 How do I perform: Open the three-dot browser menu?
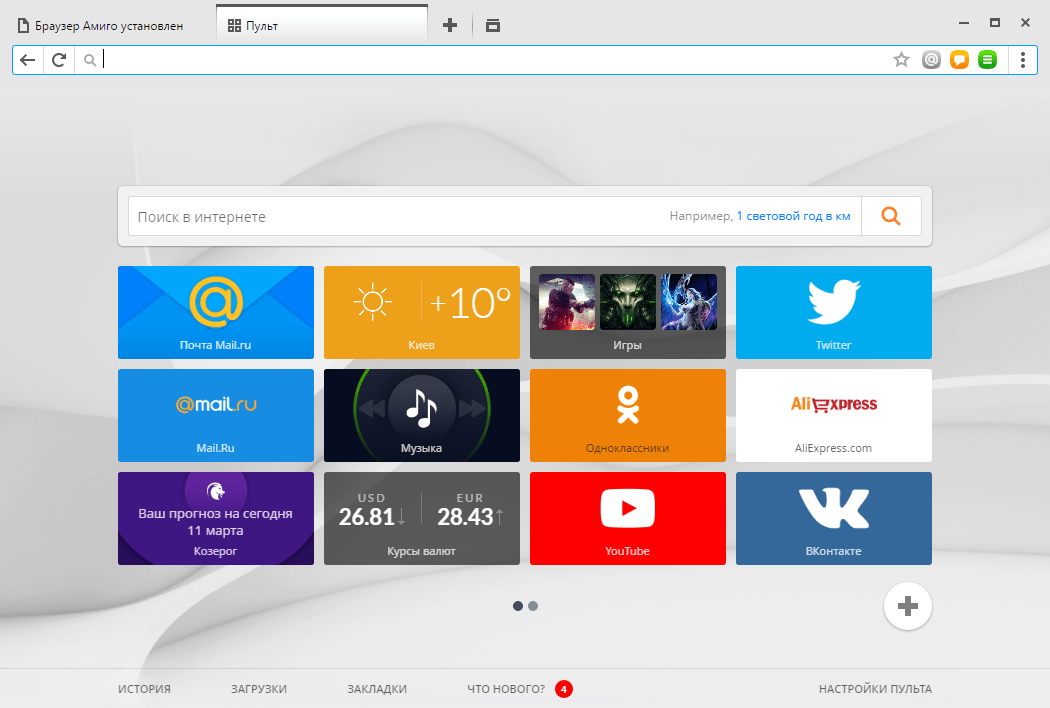(1023, 60)
